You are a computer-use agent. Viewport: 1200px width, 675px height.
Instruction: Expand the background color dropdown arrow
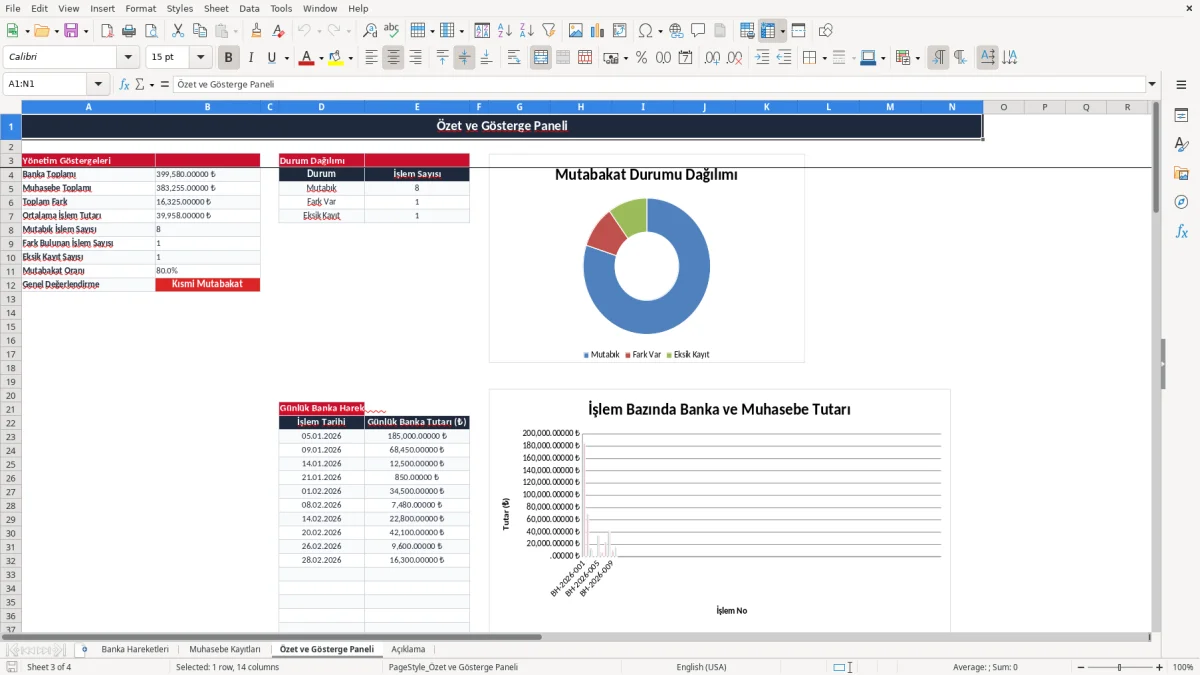350,58
